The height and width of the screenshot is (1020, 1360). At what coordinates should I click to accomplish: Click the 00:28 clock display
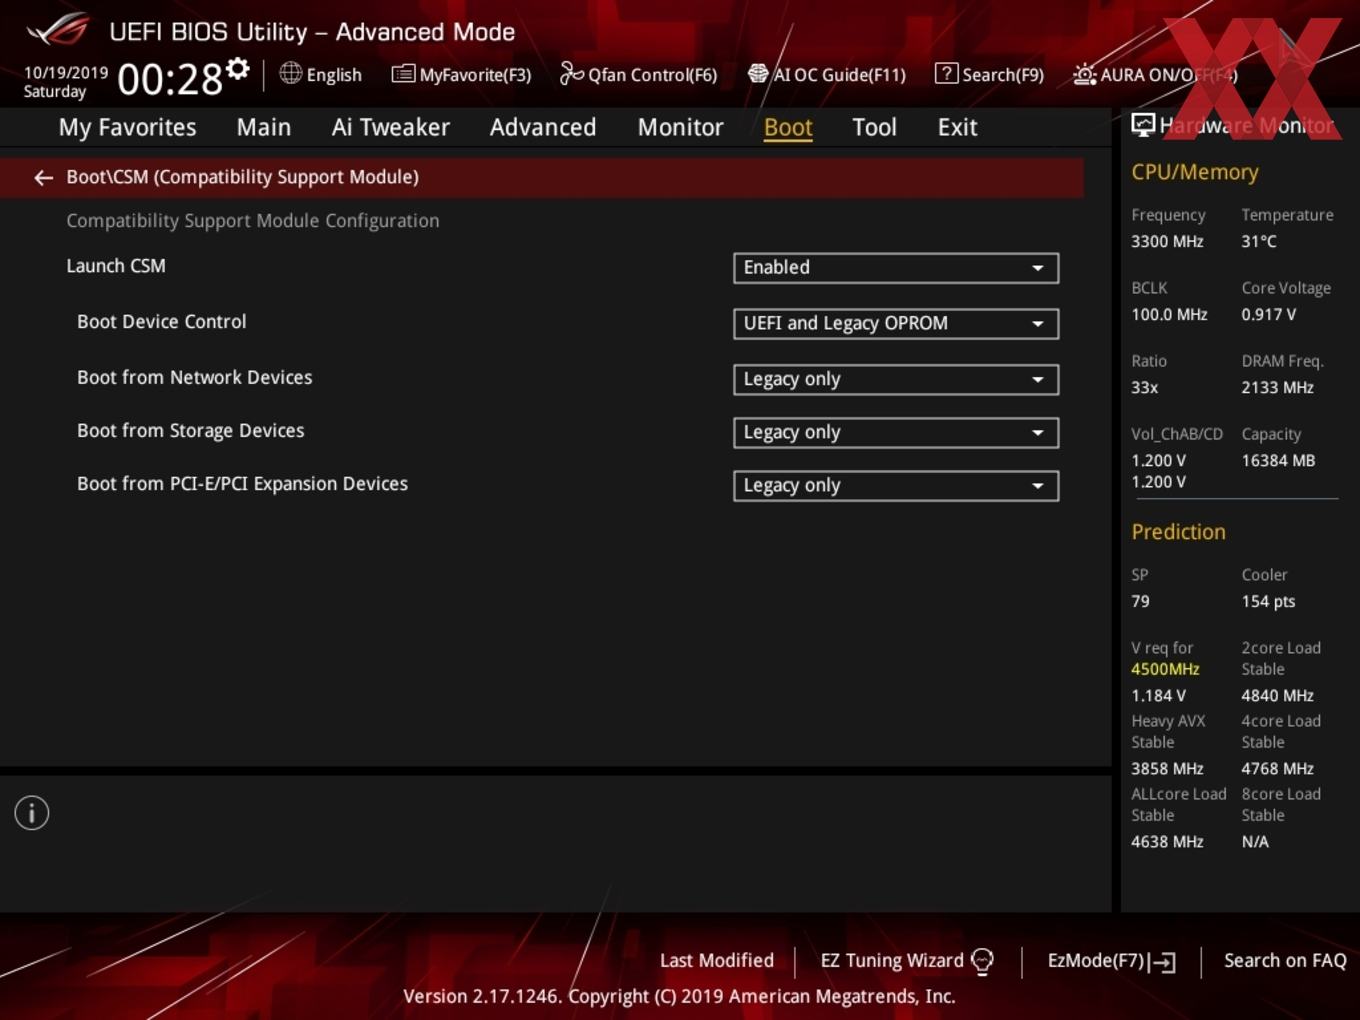pyautogui.click(x=170, y=78)
